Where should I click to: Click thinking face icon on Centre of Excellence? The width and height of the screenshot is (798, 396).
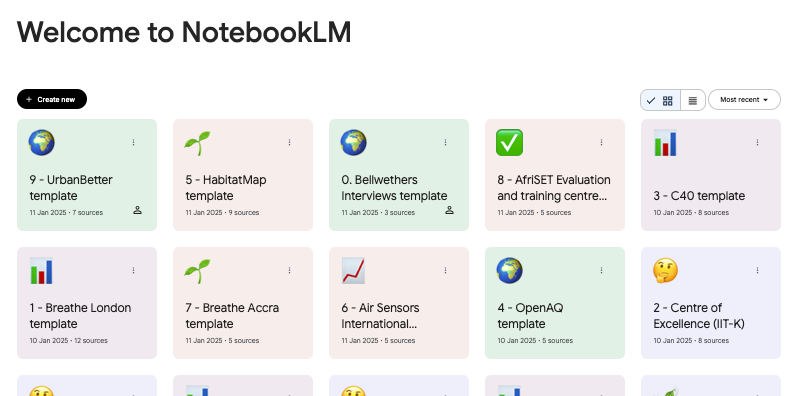pos(665,271)
